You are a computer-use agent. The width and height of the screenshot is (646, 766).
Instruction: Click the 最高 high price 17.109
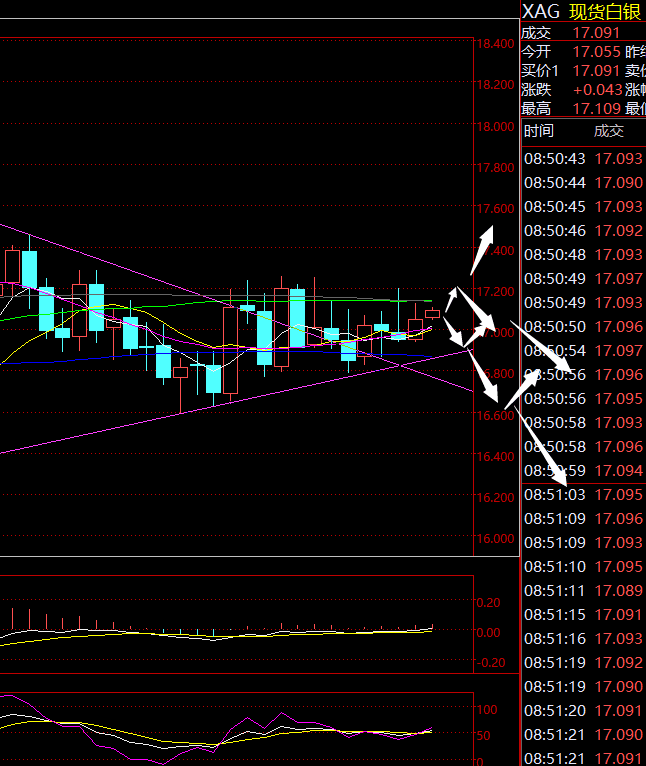[x=596, y=108]
